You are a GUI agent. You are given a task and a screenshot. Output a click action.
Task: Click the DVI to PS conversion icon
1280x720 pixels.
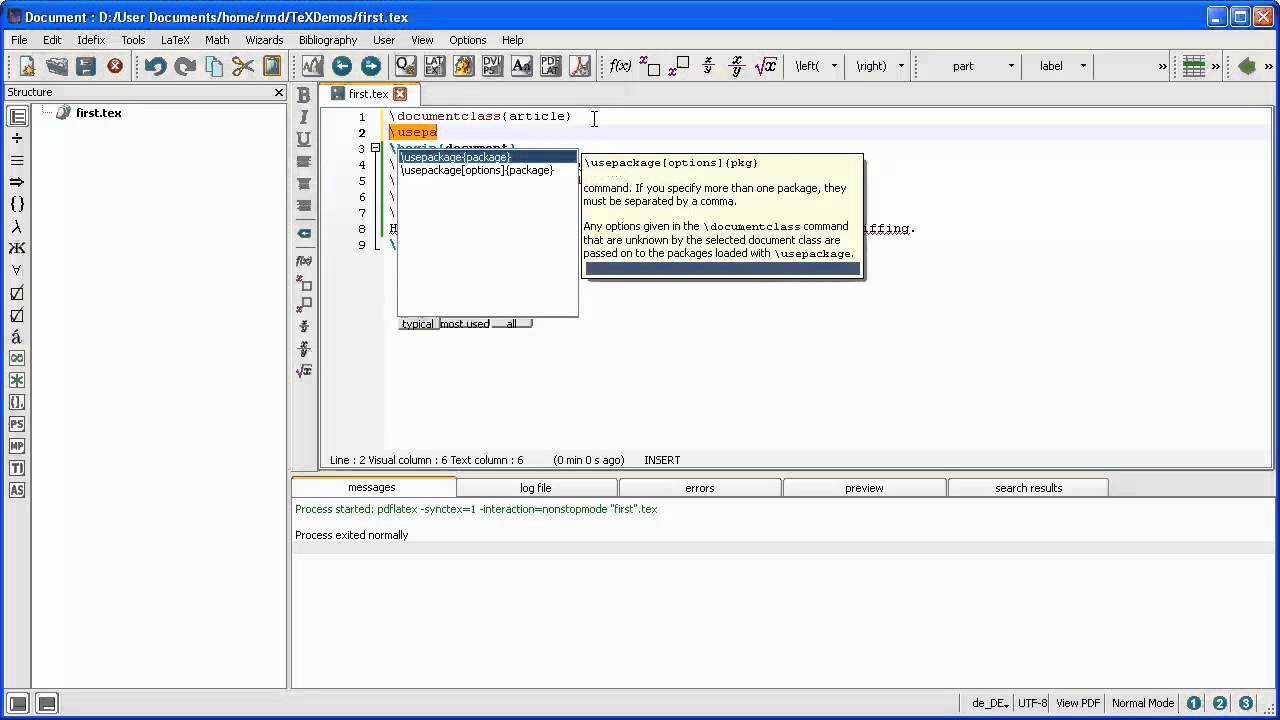[x=492, y=66]
